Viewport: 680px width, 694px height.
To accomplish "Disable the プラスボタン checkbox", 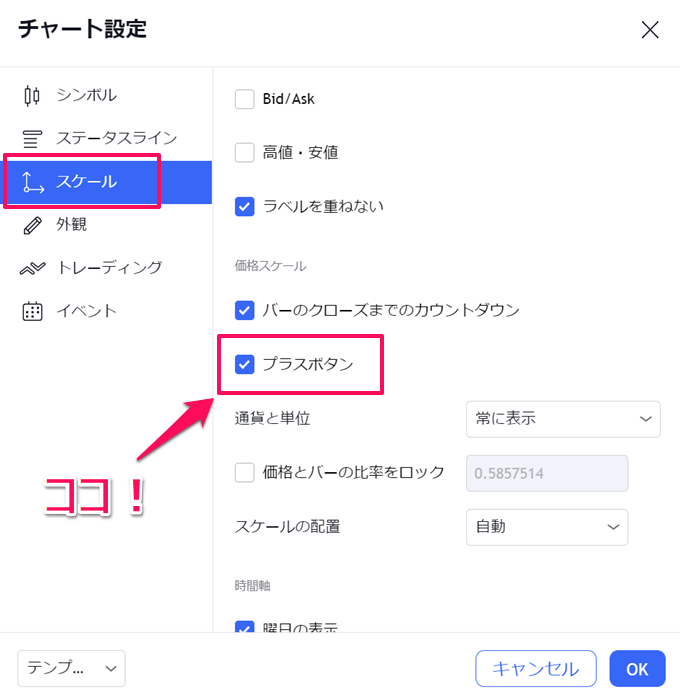I will 244,364.
